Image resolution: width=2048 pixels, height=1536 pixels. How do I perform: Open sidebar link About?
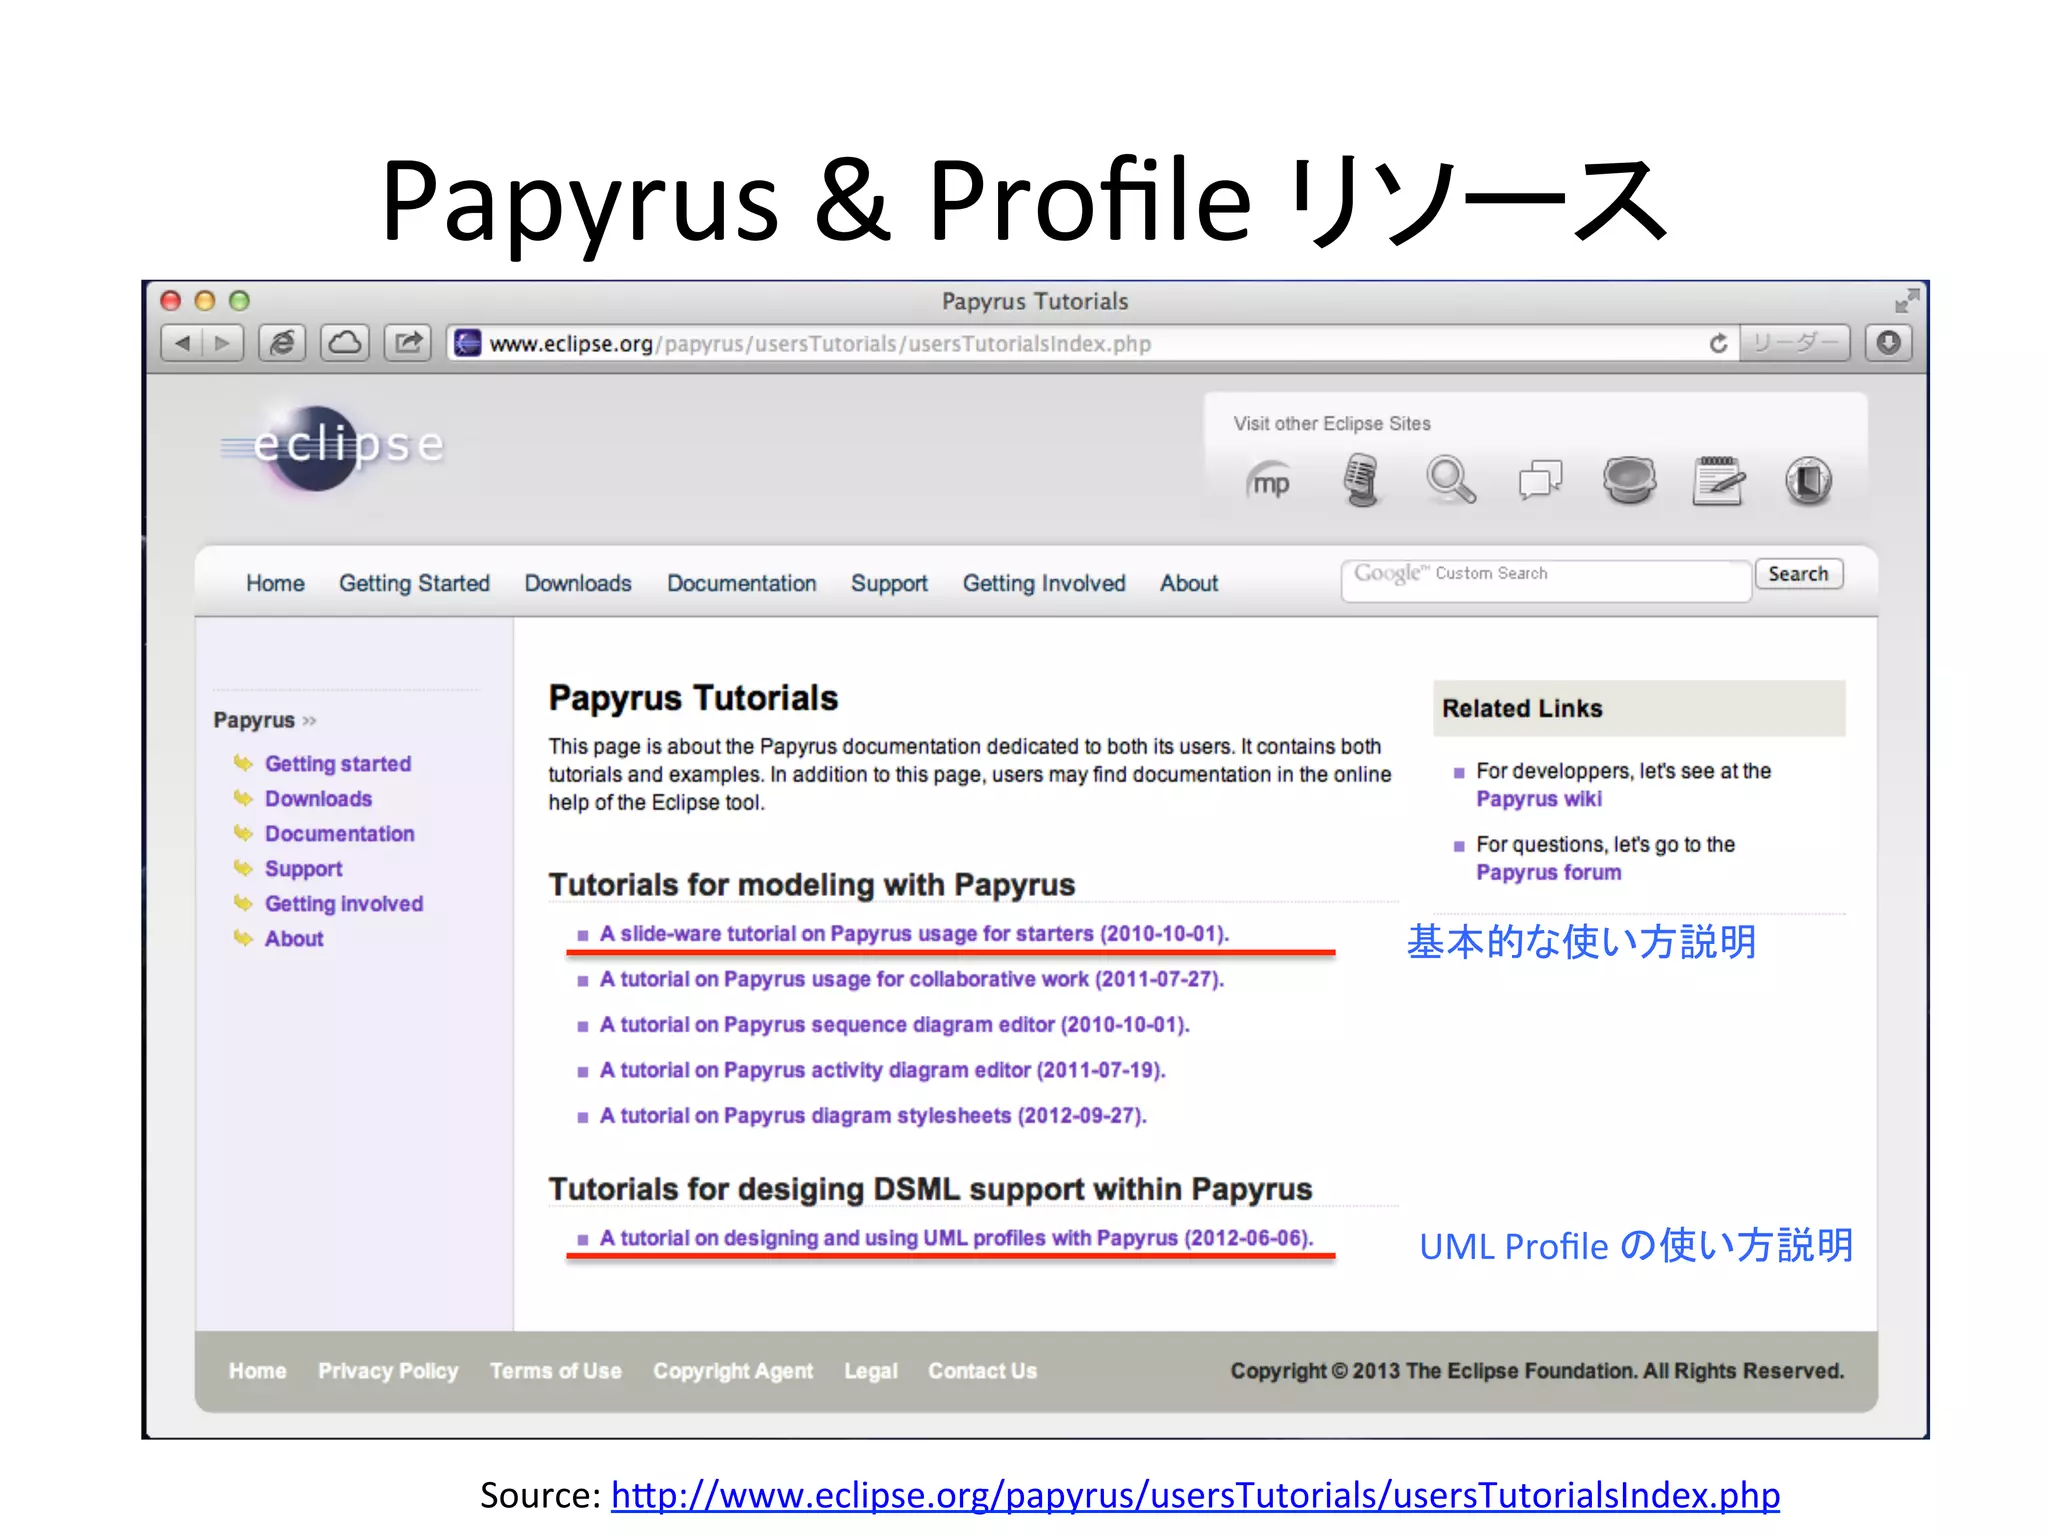294,939
